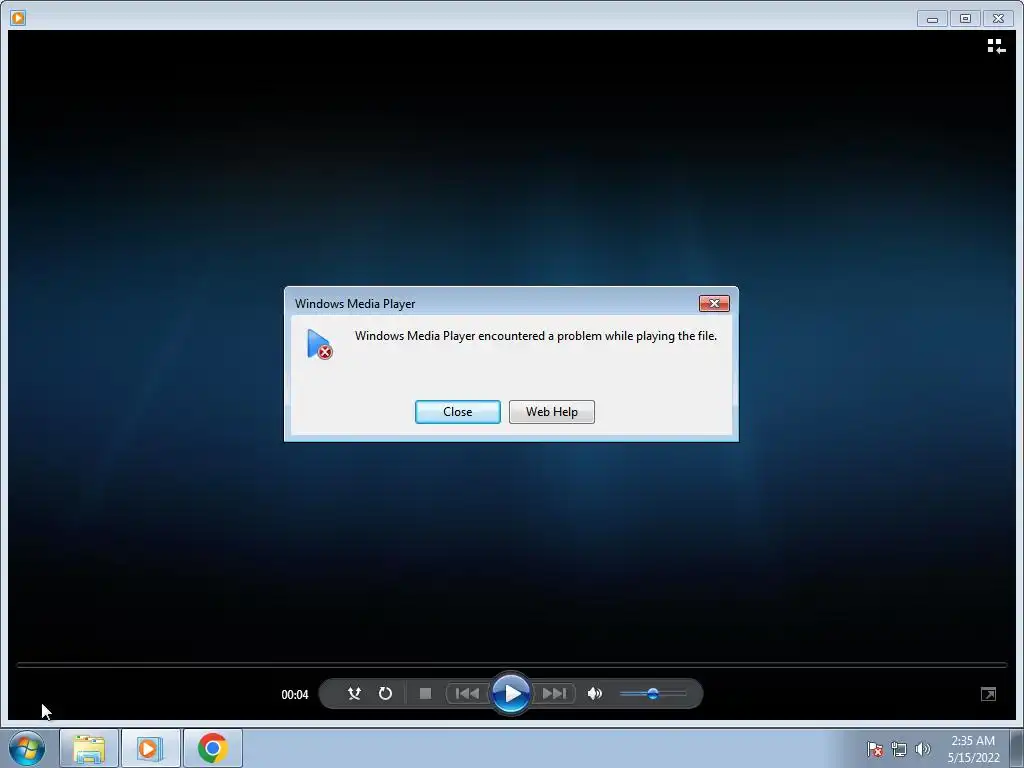
Task: Click the 00:04 elapsed time display
Action: coord(295,695)
